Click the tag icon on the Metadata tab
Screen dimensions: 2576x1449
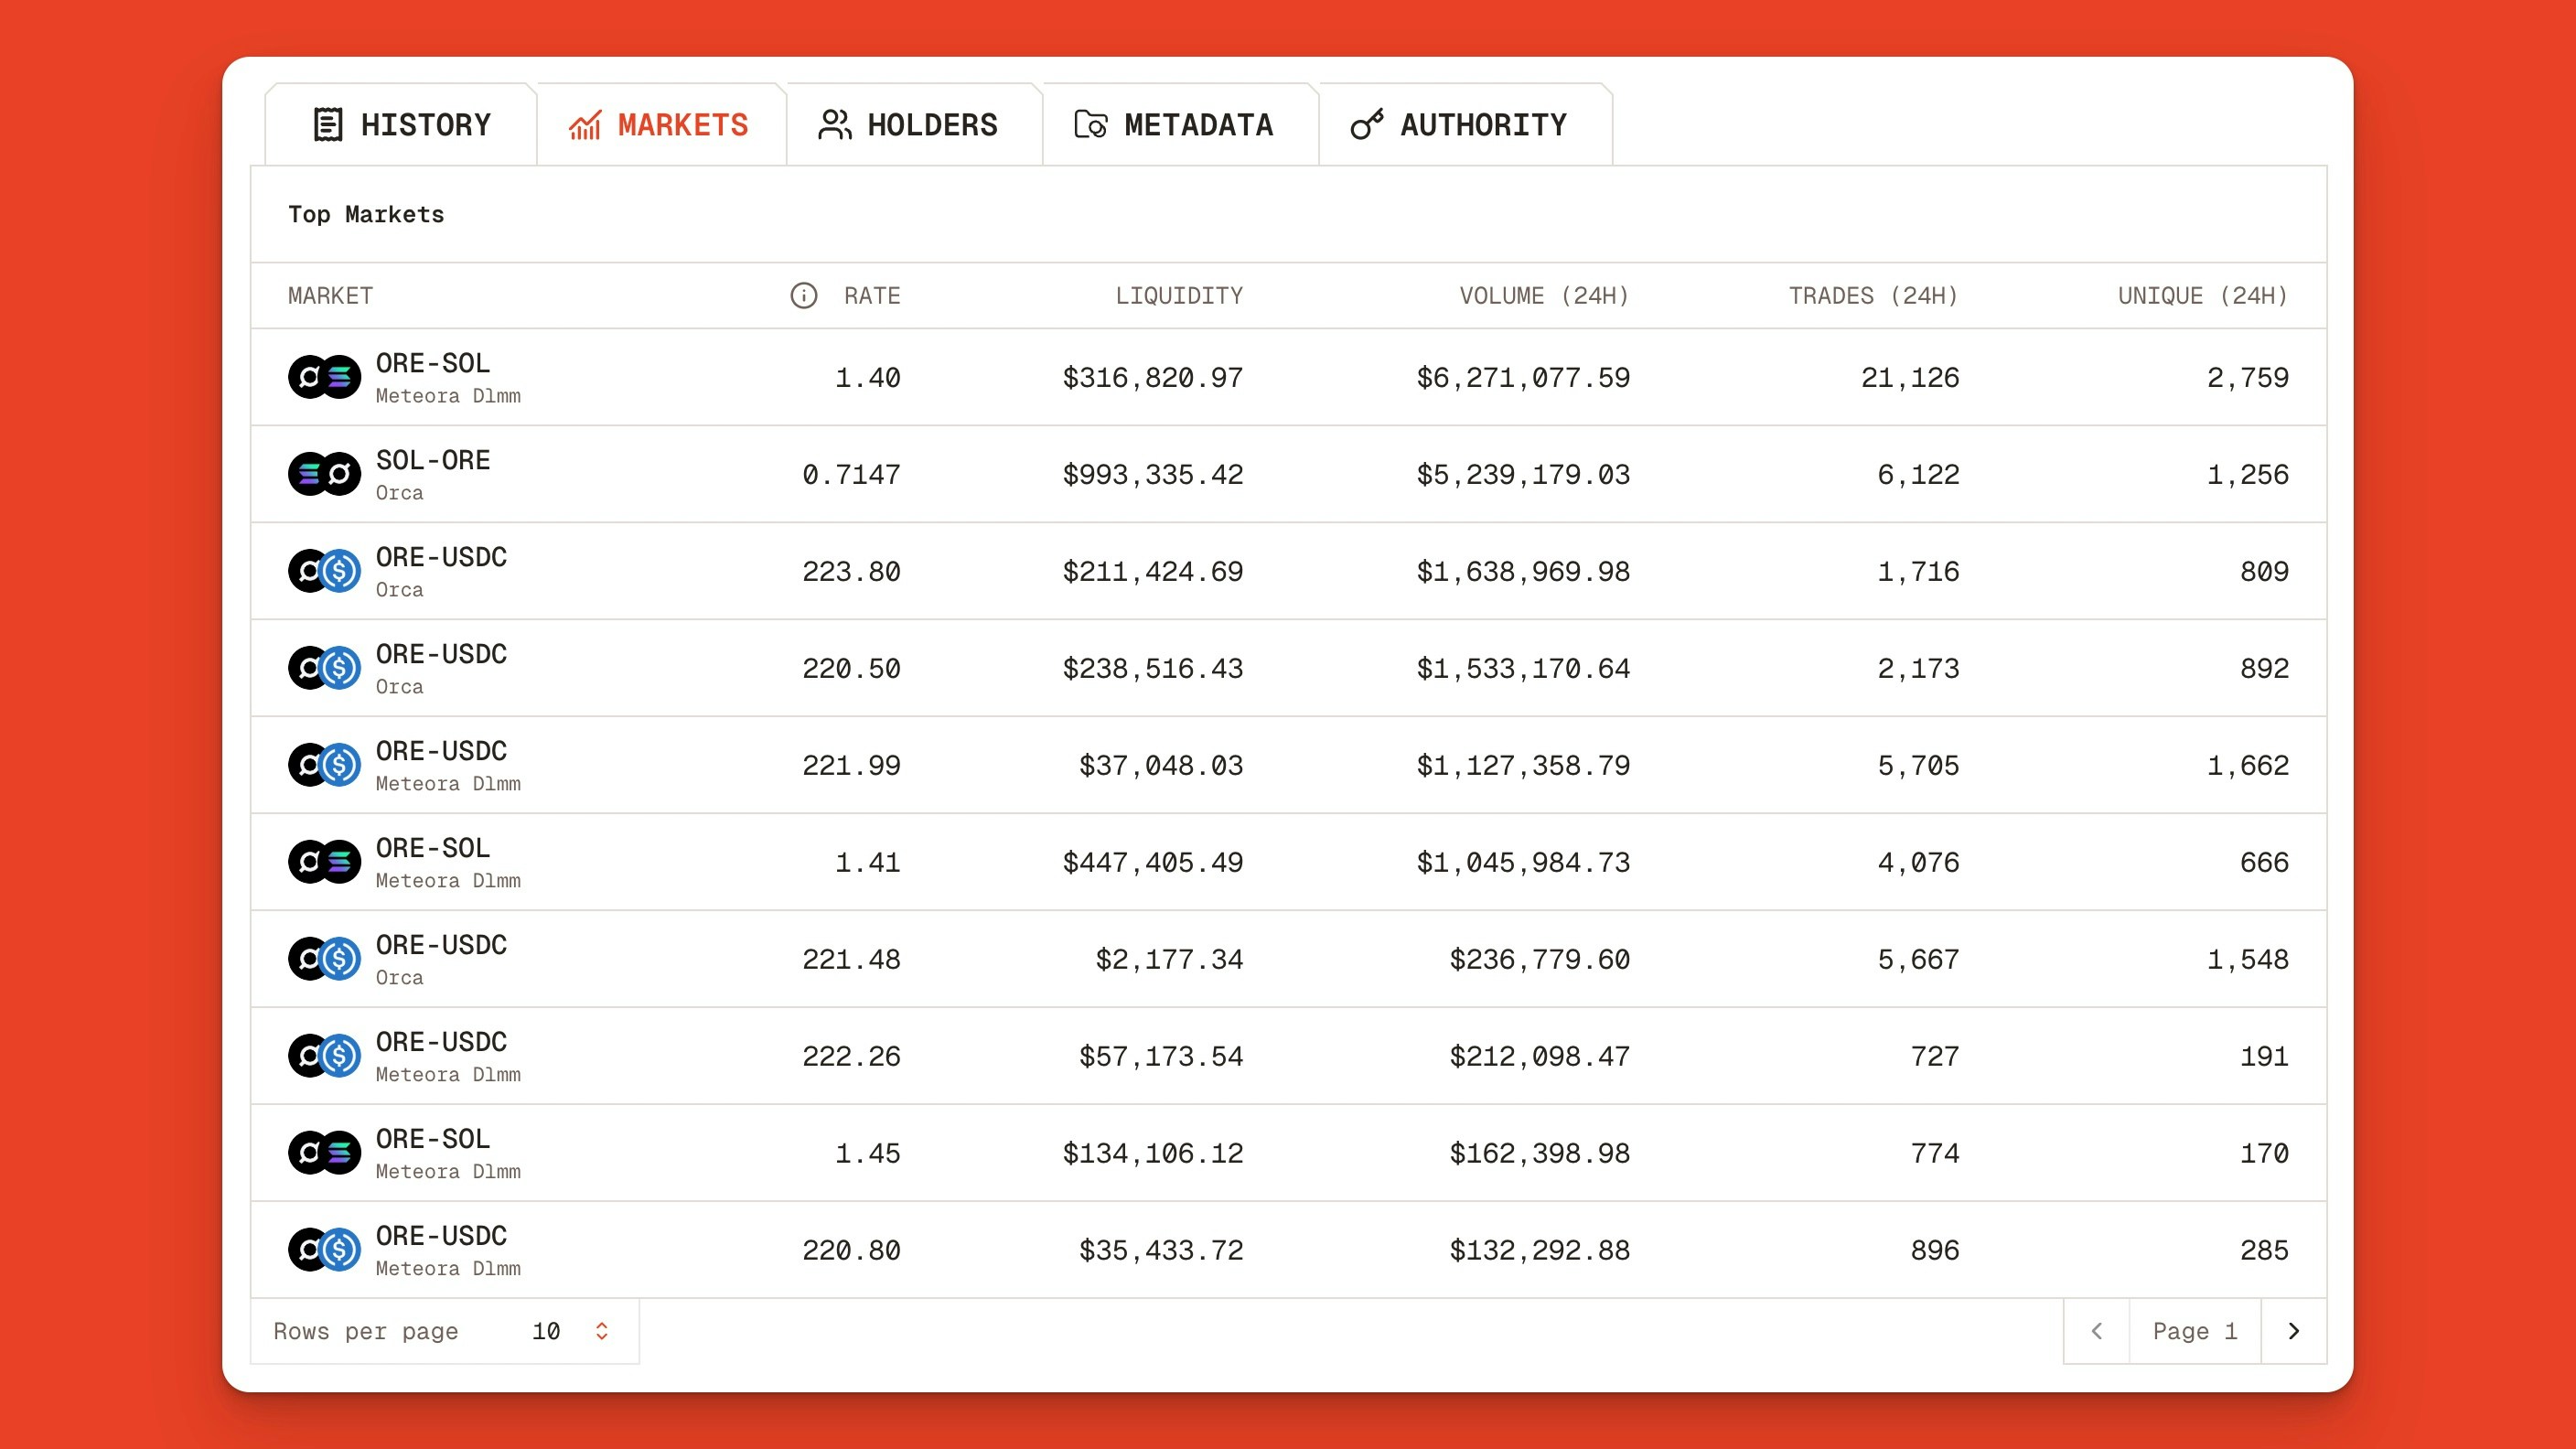click(1090, 124)
